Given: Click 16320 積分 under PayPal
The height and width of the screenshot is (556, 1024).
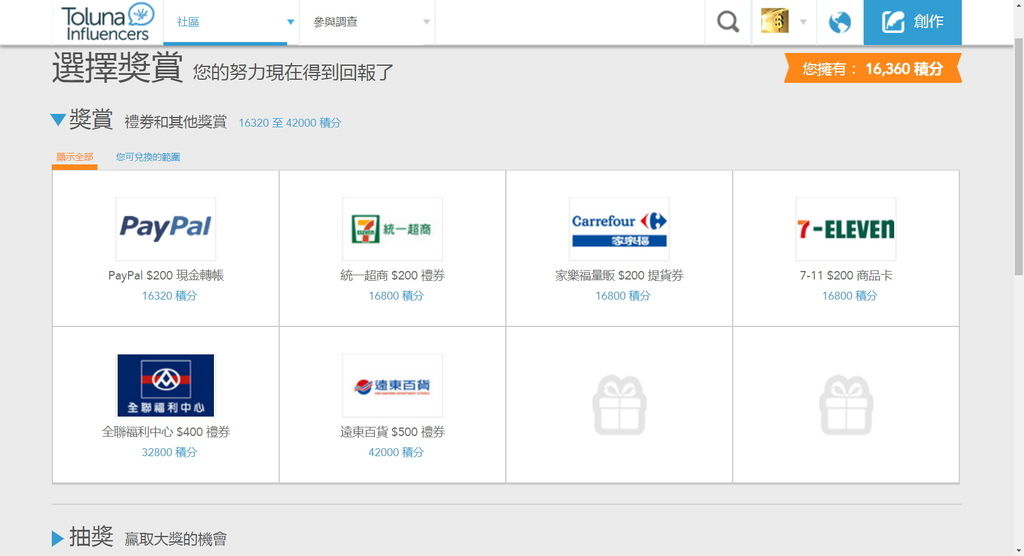Looking at the screenshot, I should [169, 296].
